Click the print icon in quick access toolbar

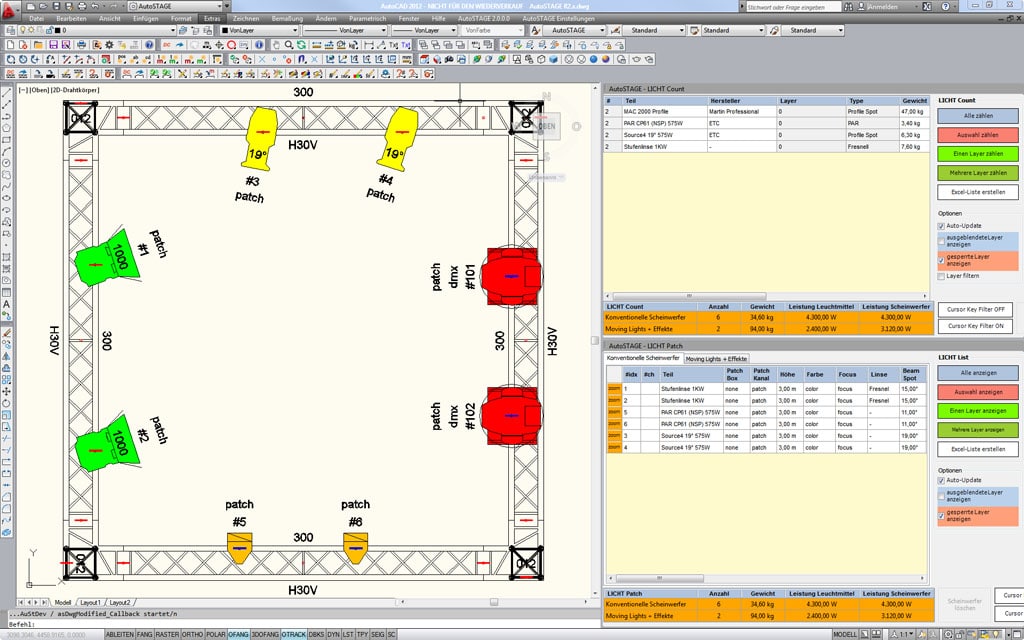(x=80, y=6)
